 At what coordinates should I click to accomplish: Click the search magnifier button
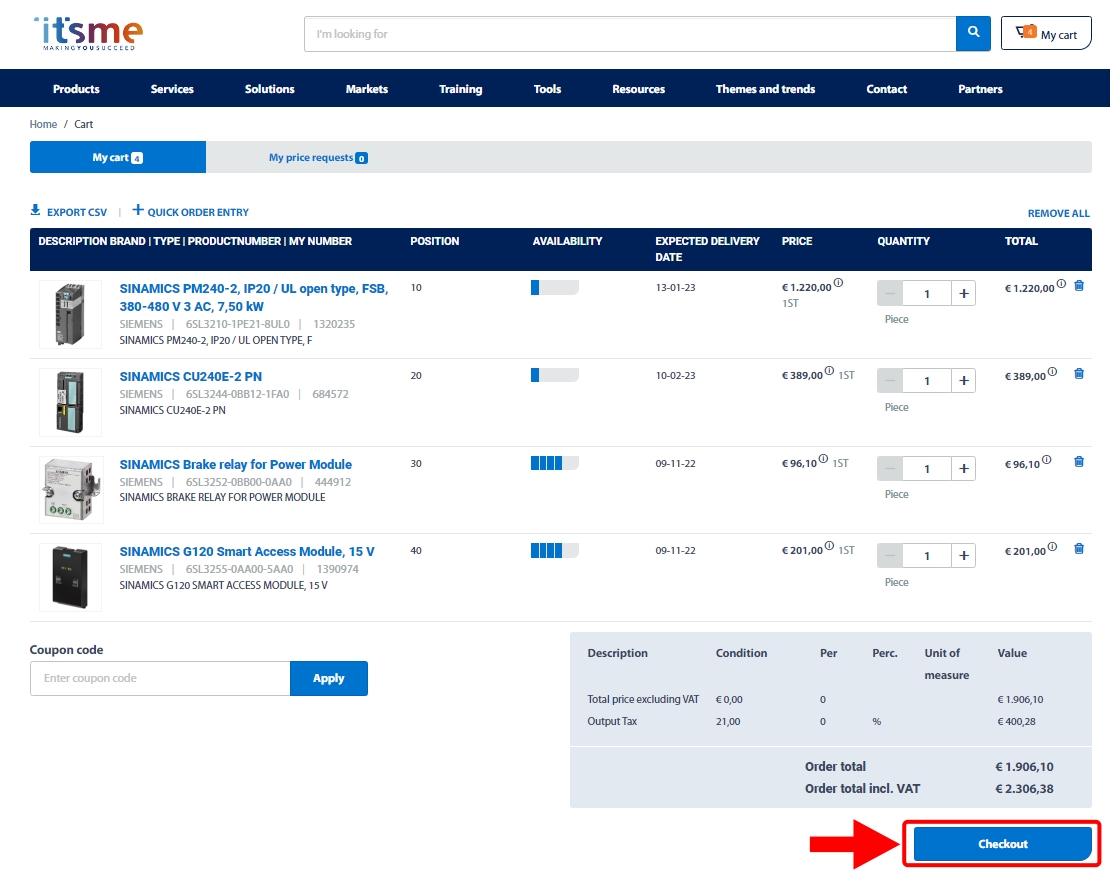[973, 33]
